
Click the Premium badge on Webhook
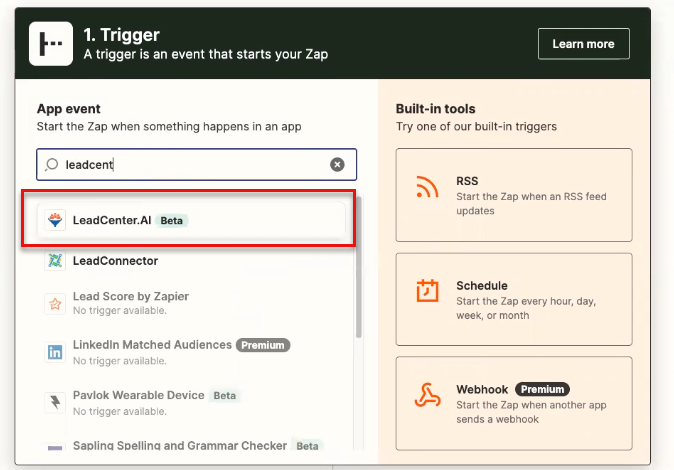pyautogui.click(x=542, y=389)
